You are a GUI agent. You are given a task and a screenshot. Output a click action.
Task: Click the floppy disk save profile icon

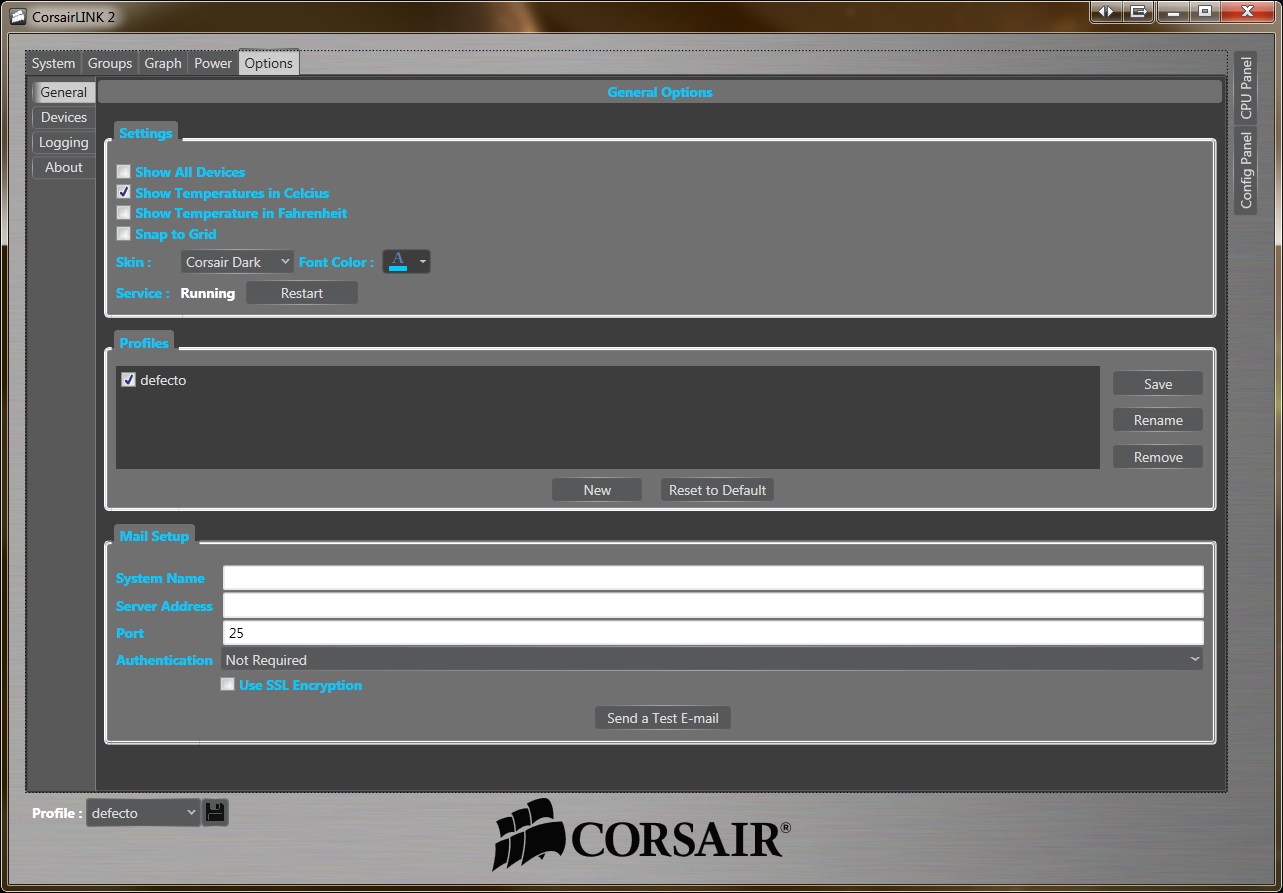pyautogui.click(x=215, y=812)
